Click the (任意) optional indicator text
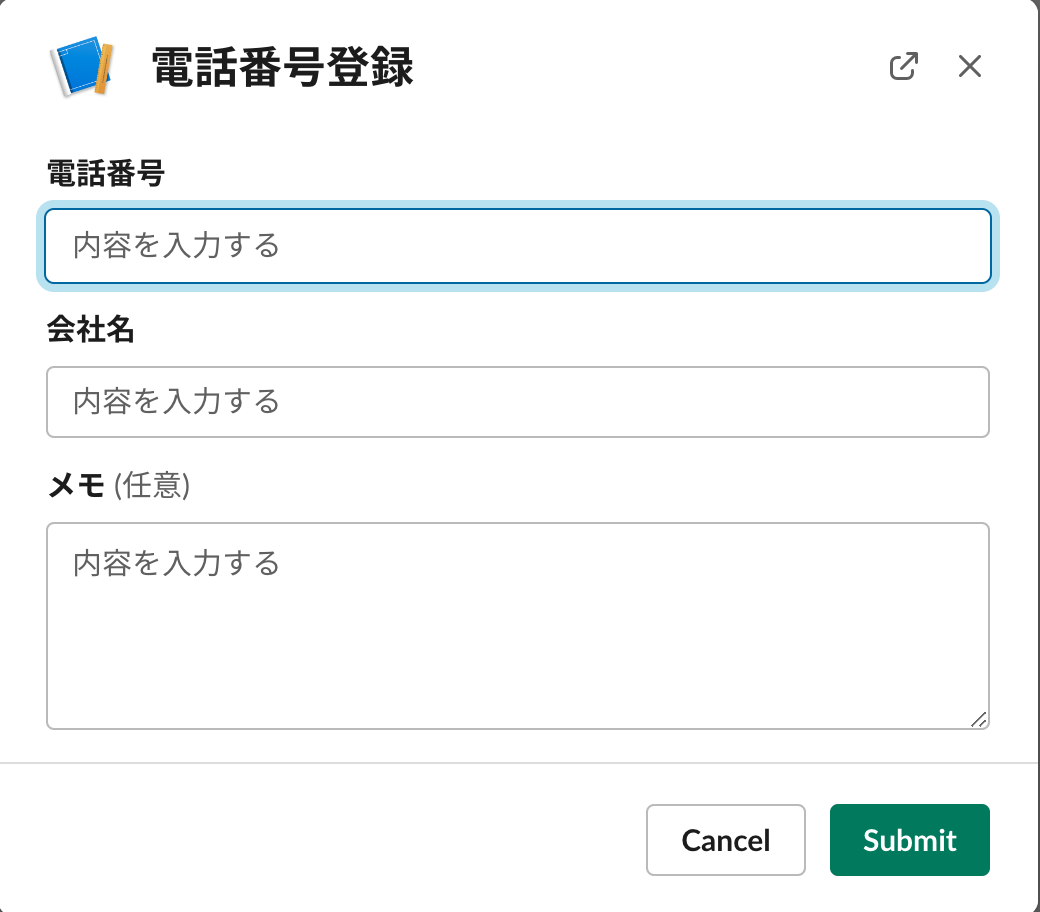This screenshot has height=912, width=1040. click(x=152, y=486)
